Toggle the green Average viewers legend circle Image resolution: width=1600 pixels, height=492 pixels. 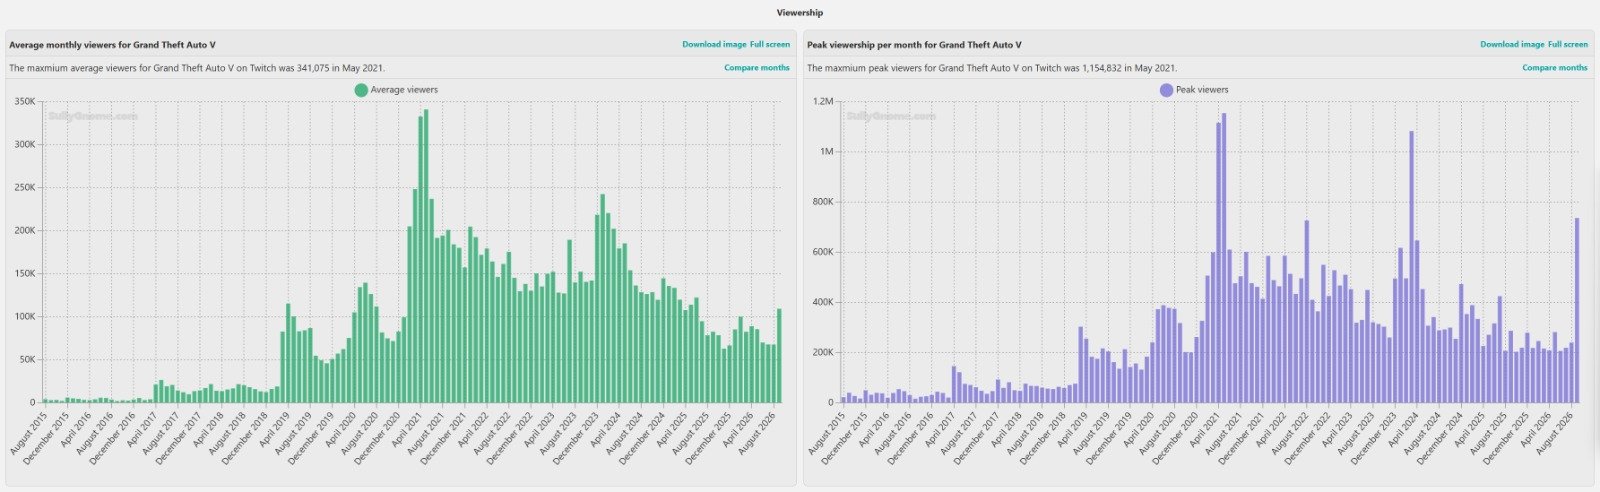[x=361, y=90]
